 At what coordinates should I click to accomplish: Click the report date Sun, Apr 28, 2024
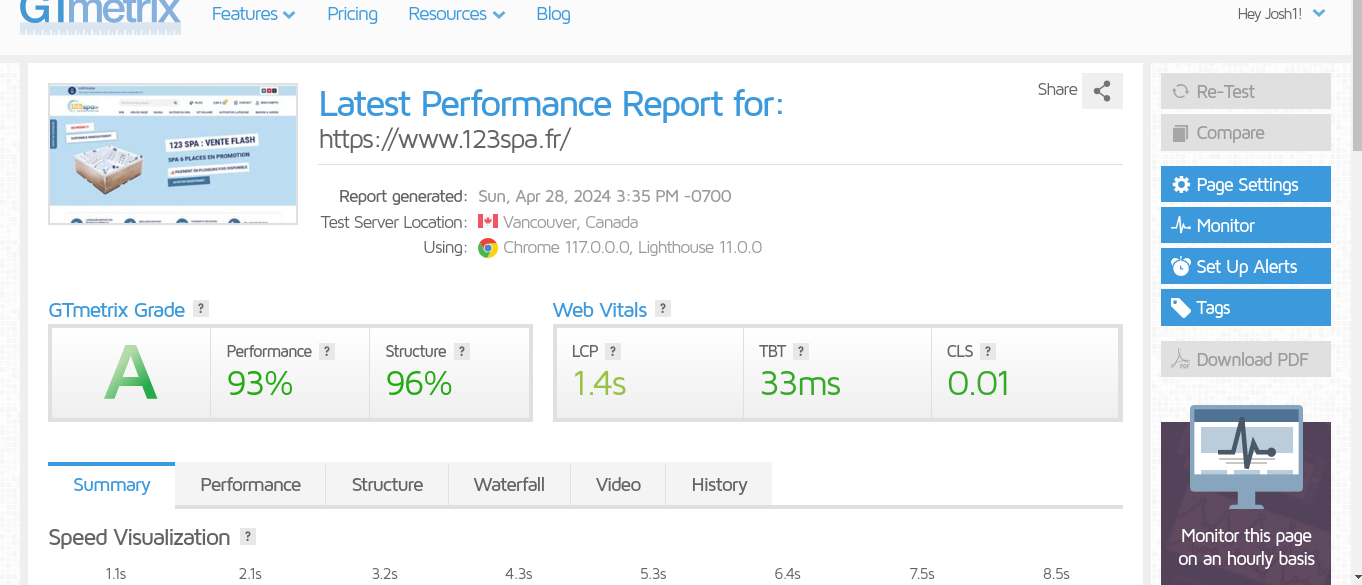point(605,196)
